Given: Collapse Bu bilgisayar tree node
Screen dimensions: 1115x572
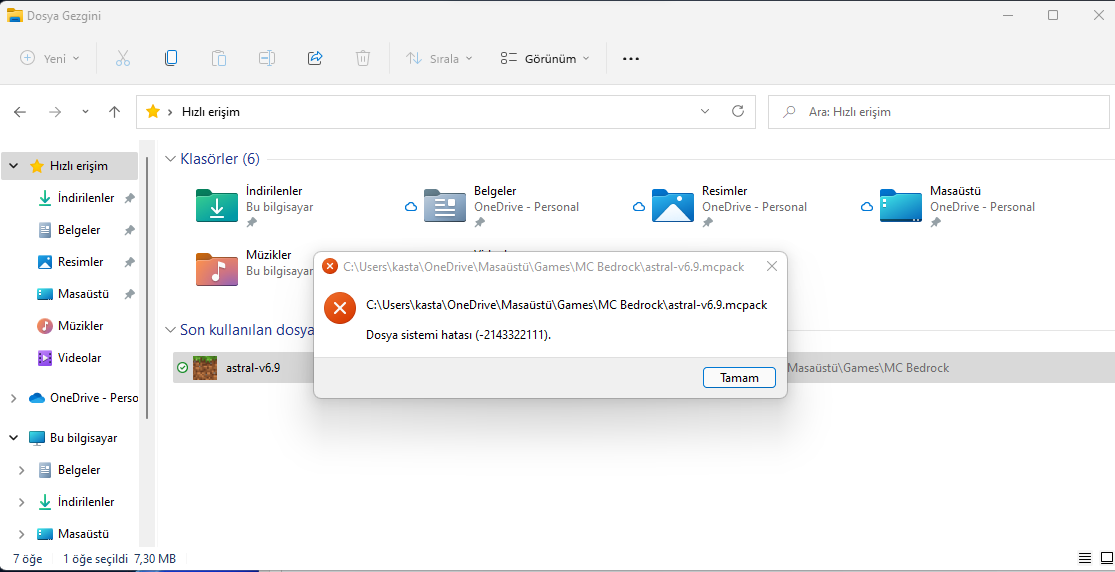Looking at the screenshot, I should tap(13, 438).
